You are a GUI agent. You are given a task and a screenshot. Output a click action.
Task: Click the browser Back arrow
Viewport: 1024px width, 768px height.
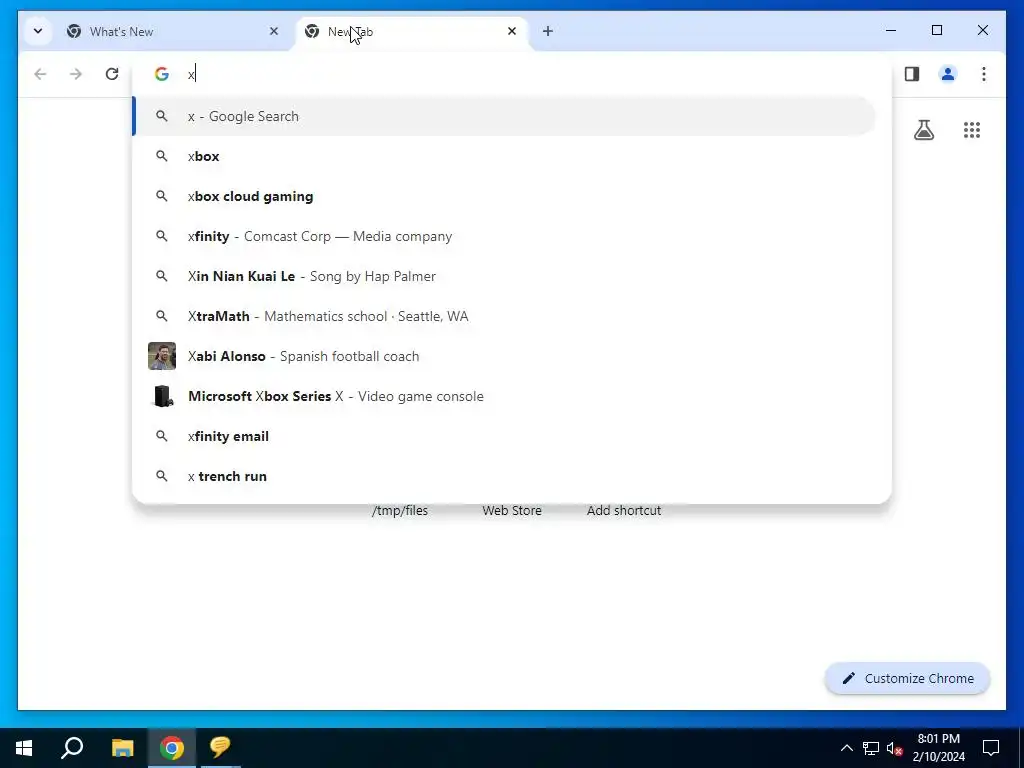pyautogui.click(x=40, y=74)
